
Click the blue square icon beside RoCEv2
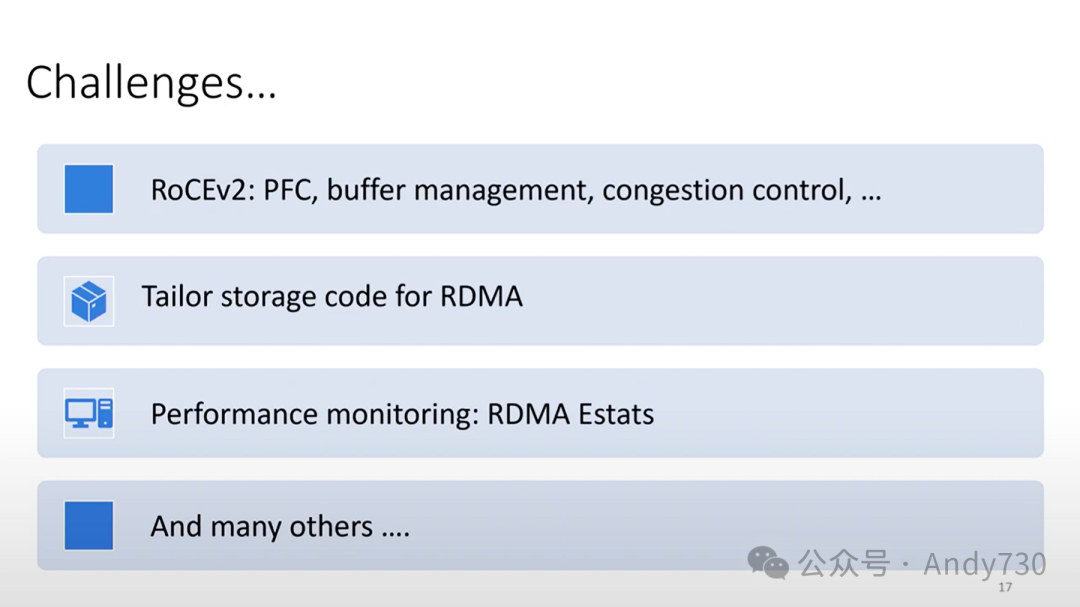click(x=89, y=189)
